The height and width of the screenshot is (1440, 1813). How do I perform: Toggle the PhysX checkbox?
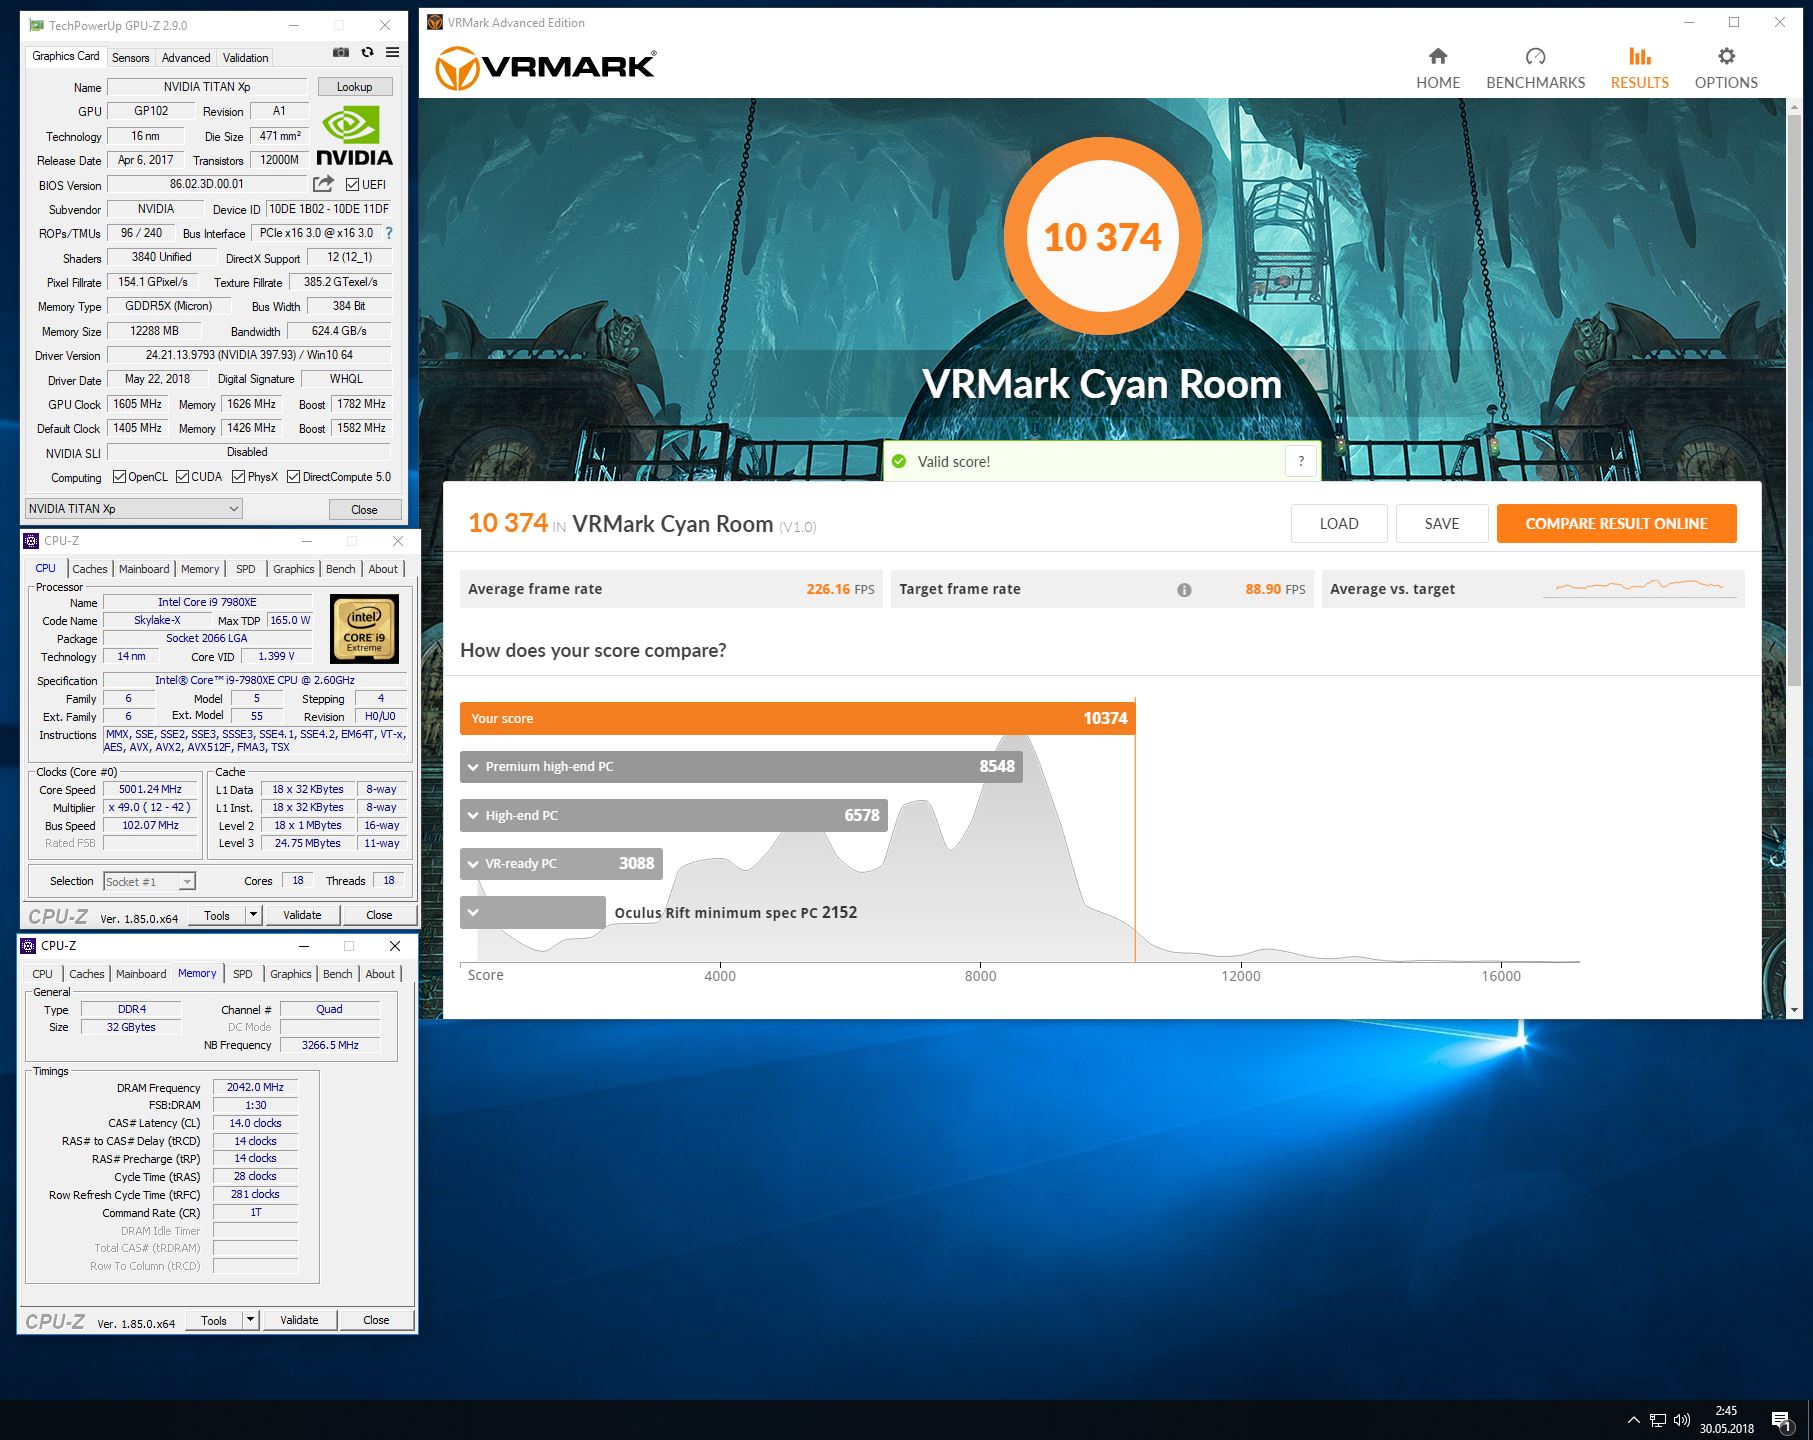(238, 477)
